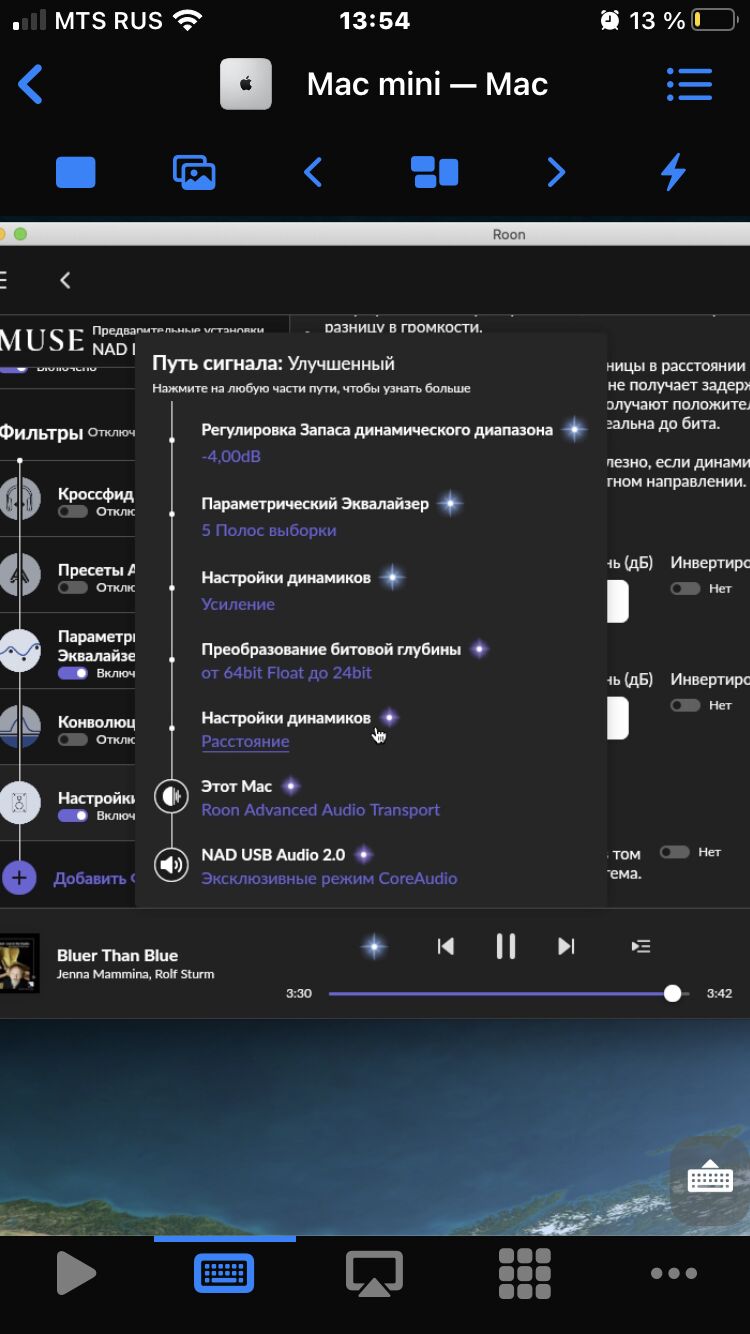Select the keyboard tab in bottom bar

coord(224,1274)
